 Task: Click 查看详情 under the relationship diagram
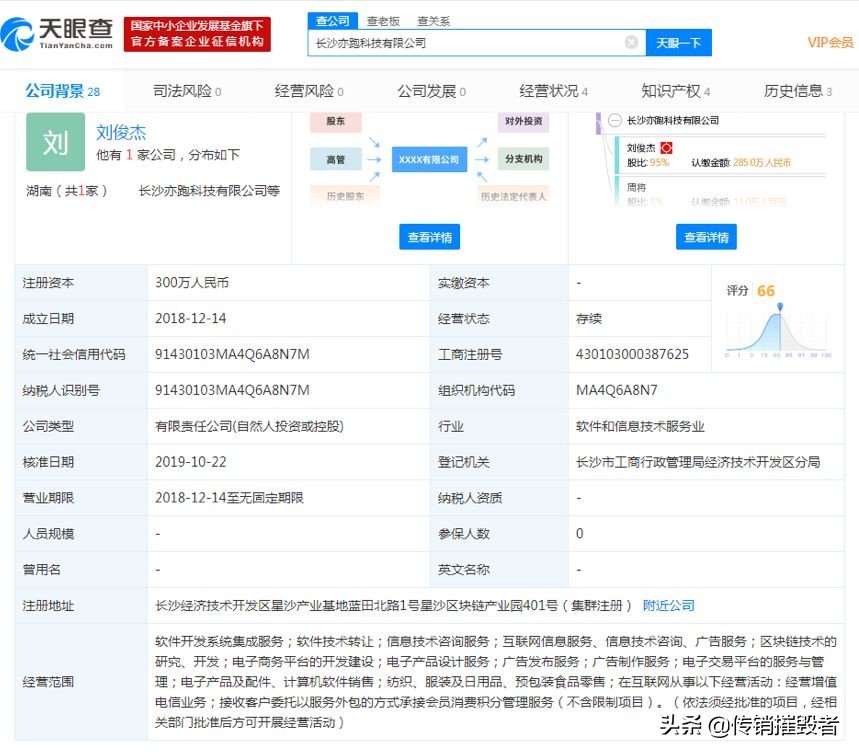click(x=430, y=237)
